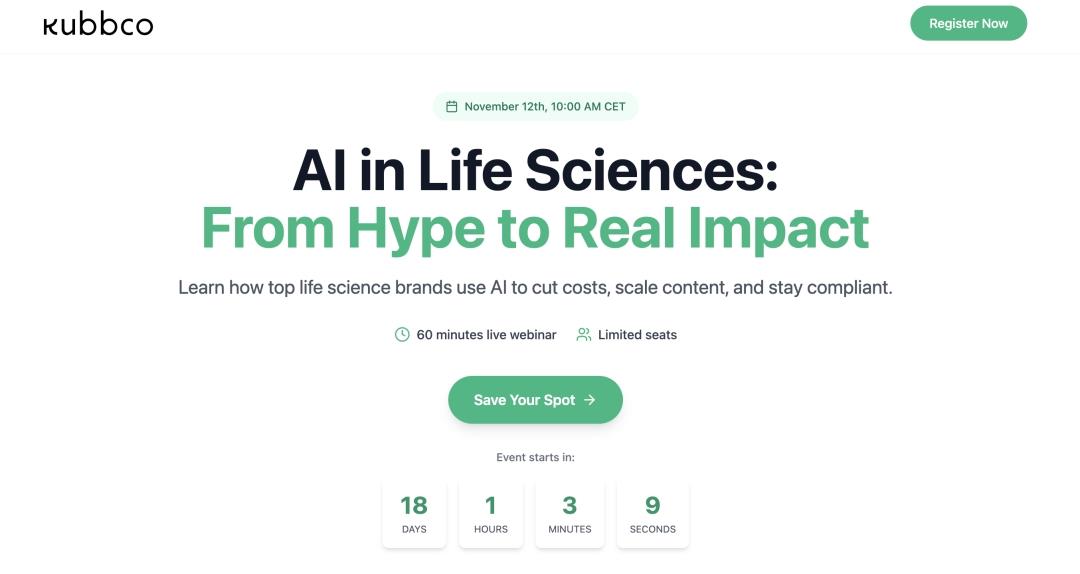Click the number 18 in countdown

(414, 505)
